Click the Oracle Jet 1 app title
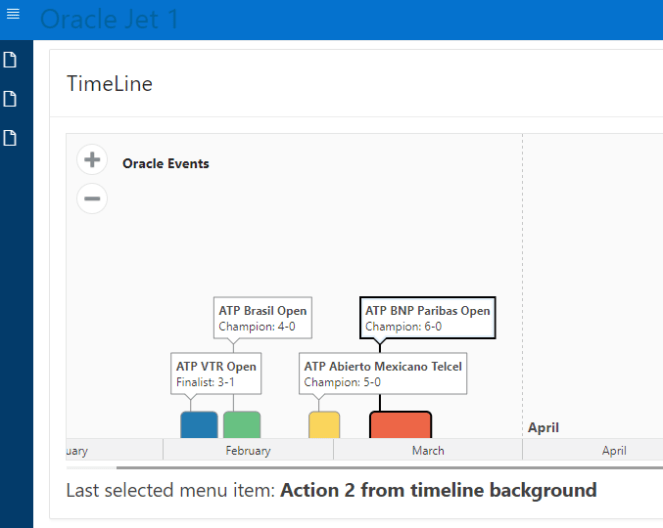This screenshot has height=528, width=663. coord(109,19)
